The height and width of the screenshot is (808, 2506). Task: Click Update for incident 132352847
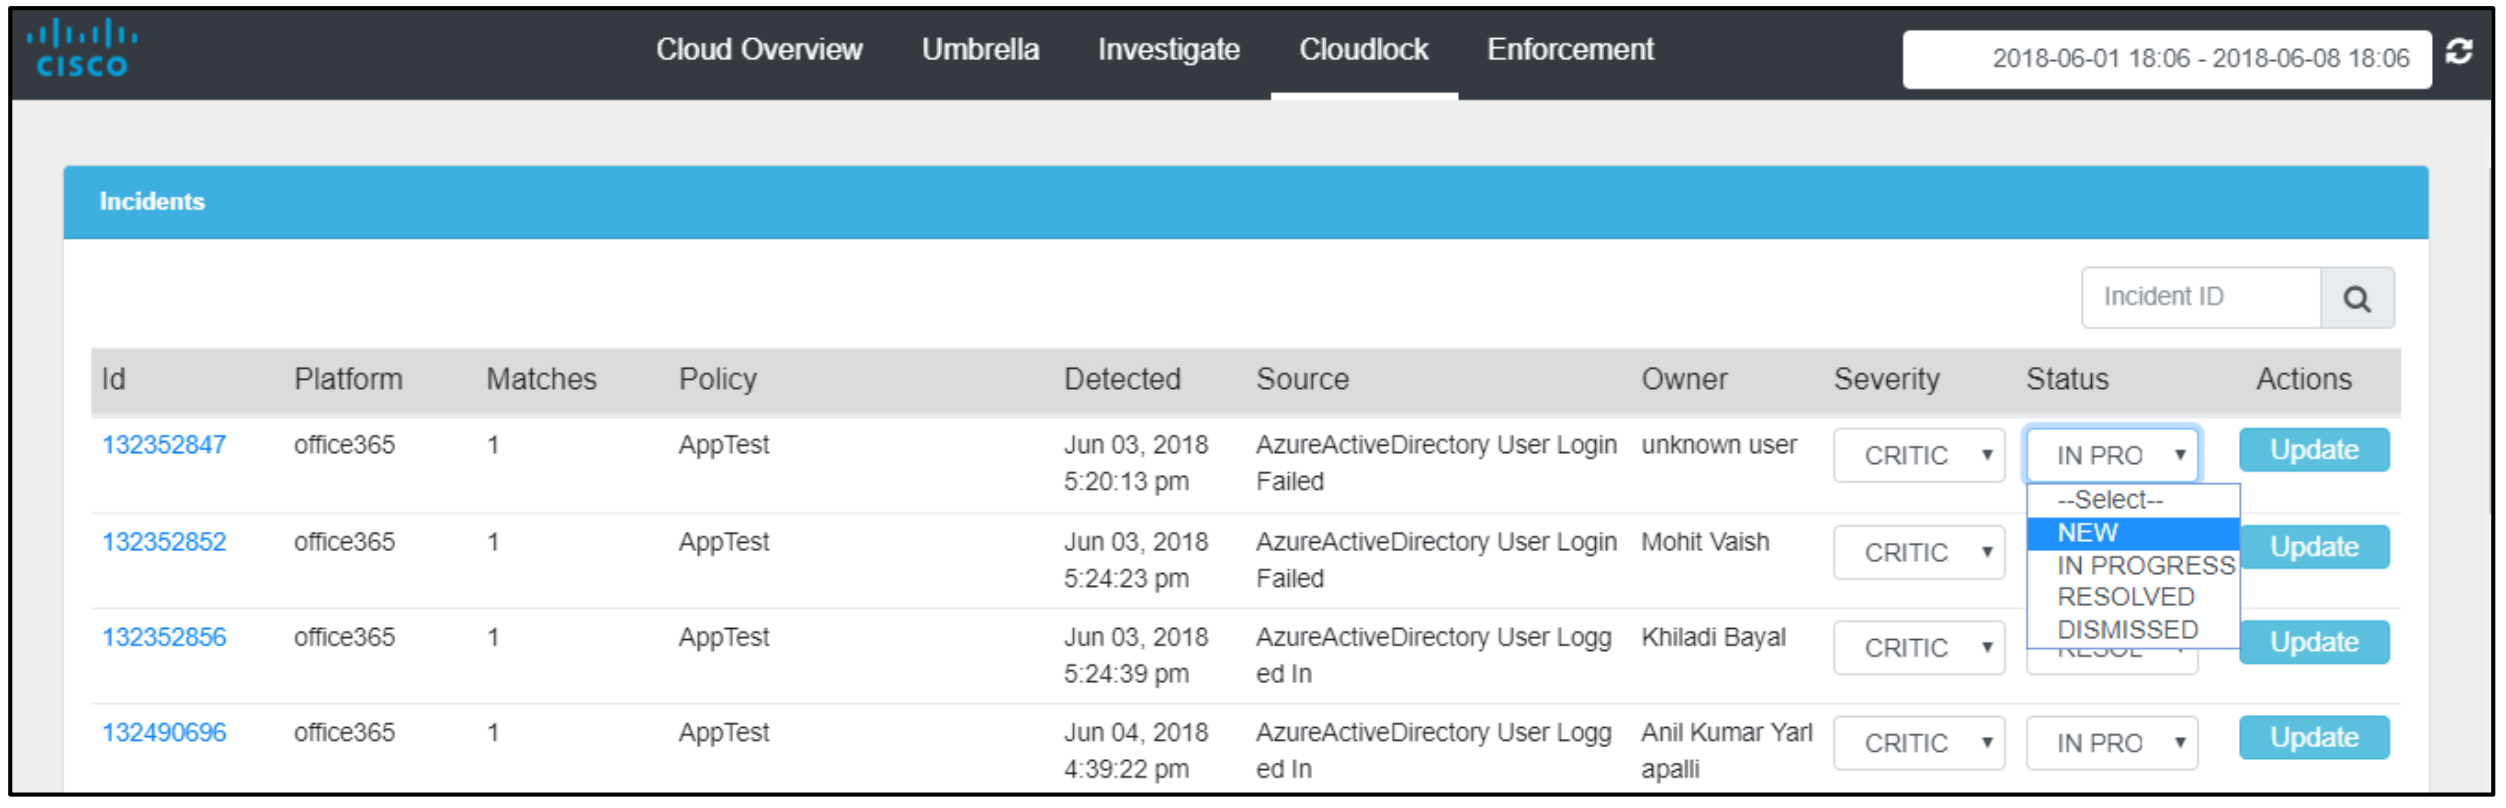tap(2314, 450)
